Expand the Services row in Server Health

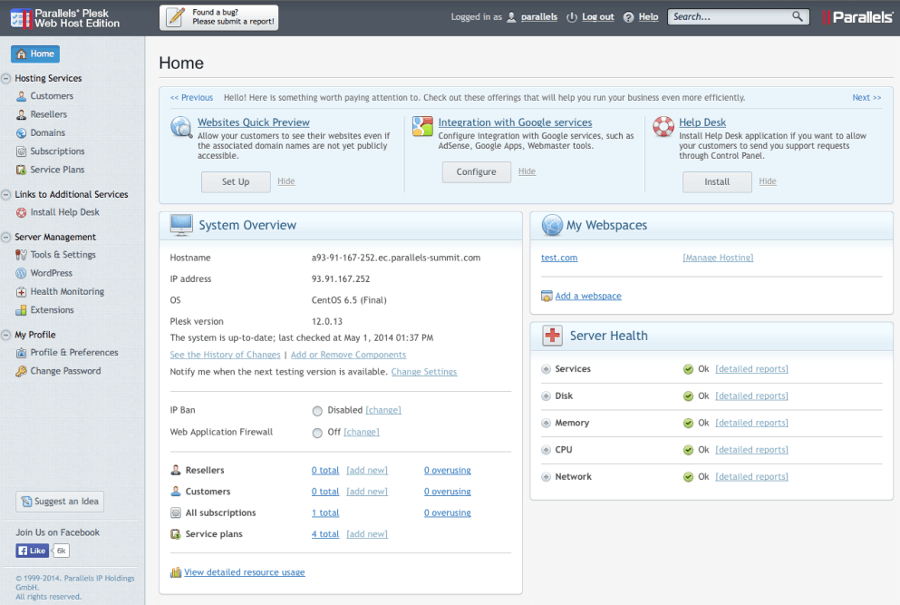coord(546,369)
